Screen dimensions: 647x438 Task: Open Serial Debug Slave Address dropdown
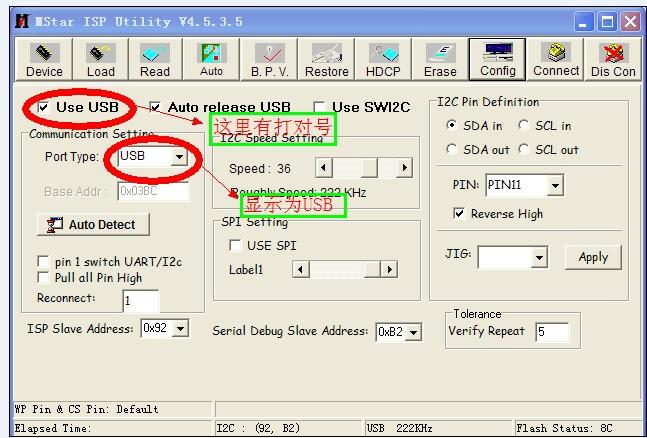tap(413, 332)
